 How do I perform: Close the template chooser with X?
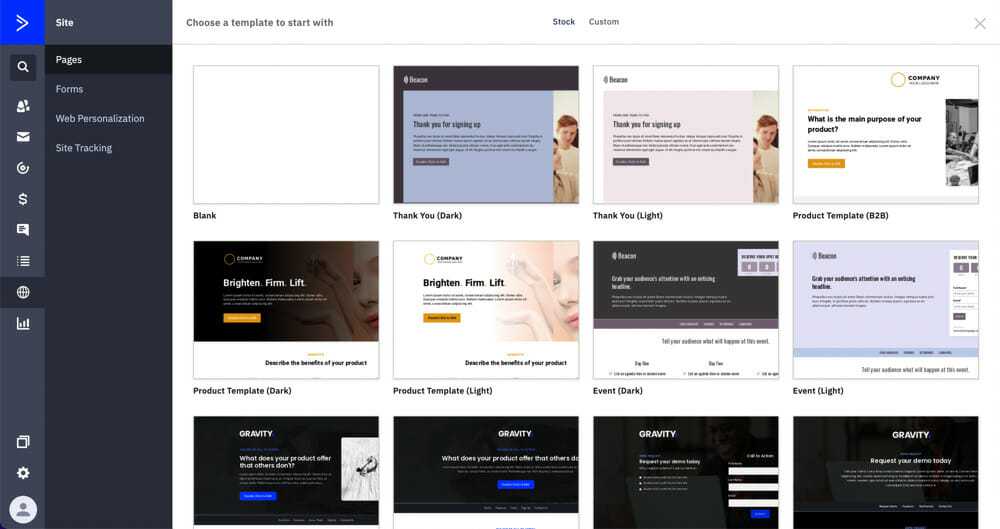point(979,24)
